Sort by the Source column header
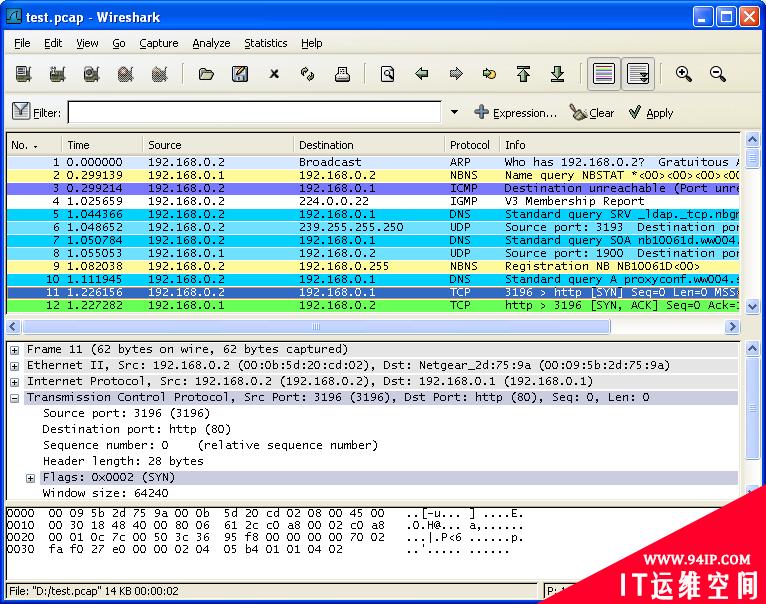Screen dimensions: 766x604 (x=218, y=145)
